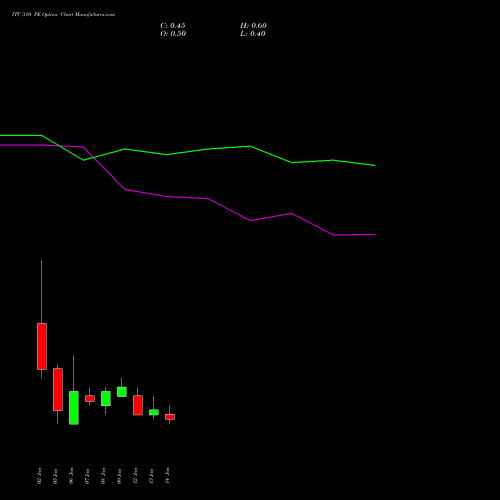Click the purple indicator line
The image size is (500, 500).
(208, 199)
